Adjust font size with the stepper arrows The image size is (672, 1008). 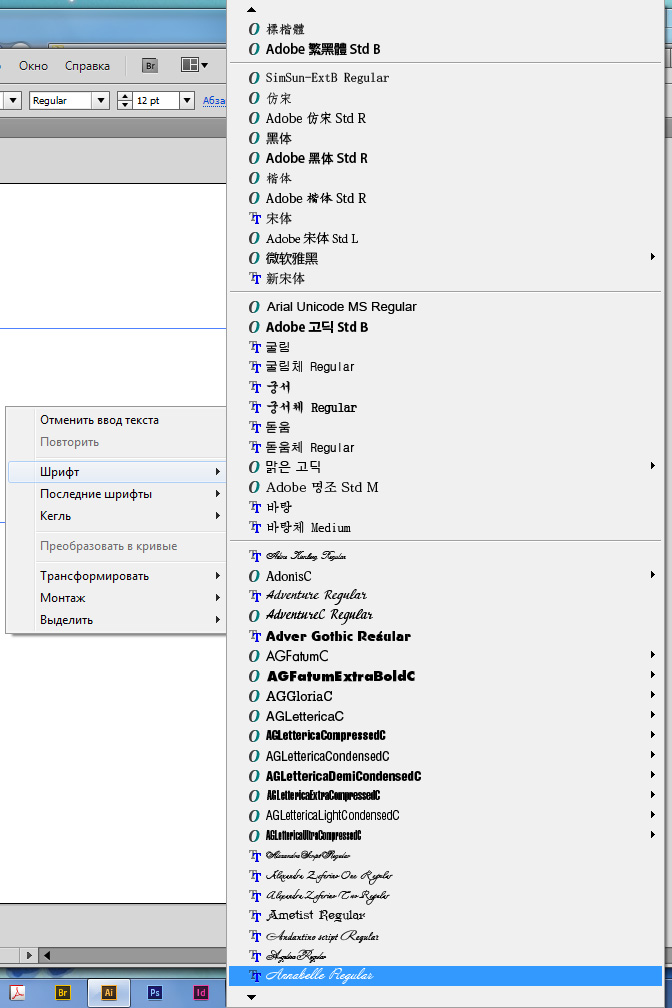coord(125,100)
